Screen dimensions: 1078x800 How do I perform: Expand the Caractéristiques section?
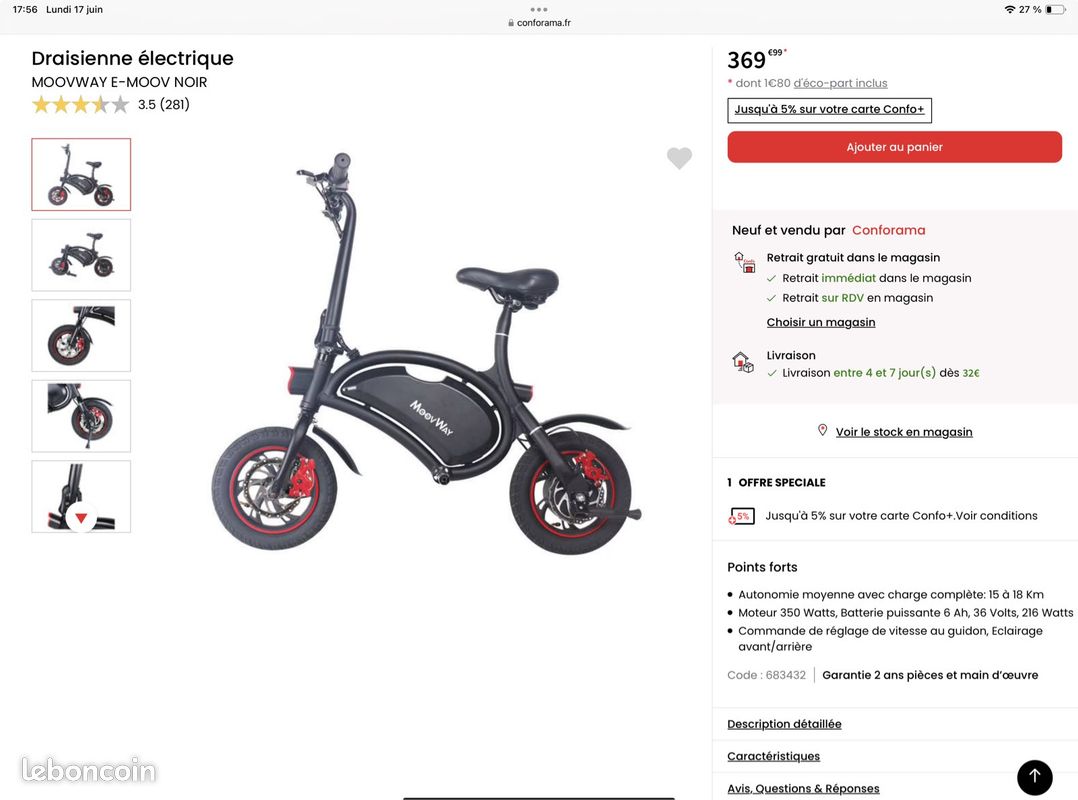773,756
